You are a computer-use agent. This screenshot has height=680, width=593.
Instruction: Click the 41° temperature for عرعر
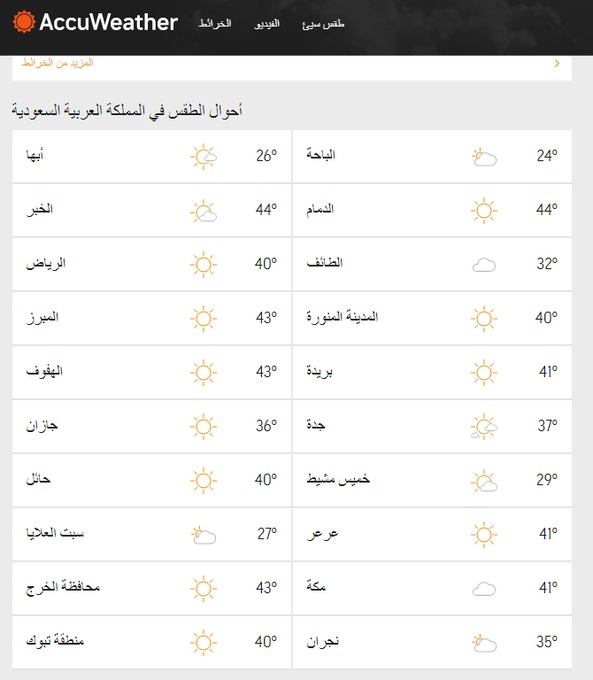548,533
